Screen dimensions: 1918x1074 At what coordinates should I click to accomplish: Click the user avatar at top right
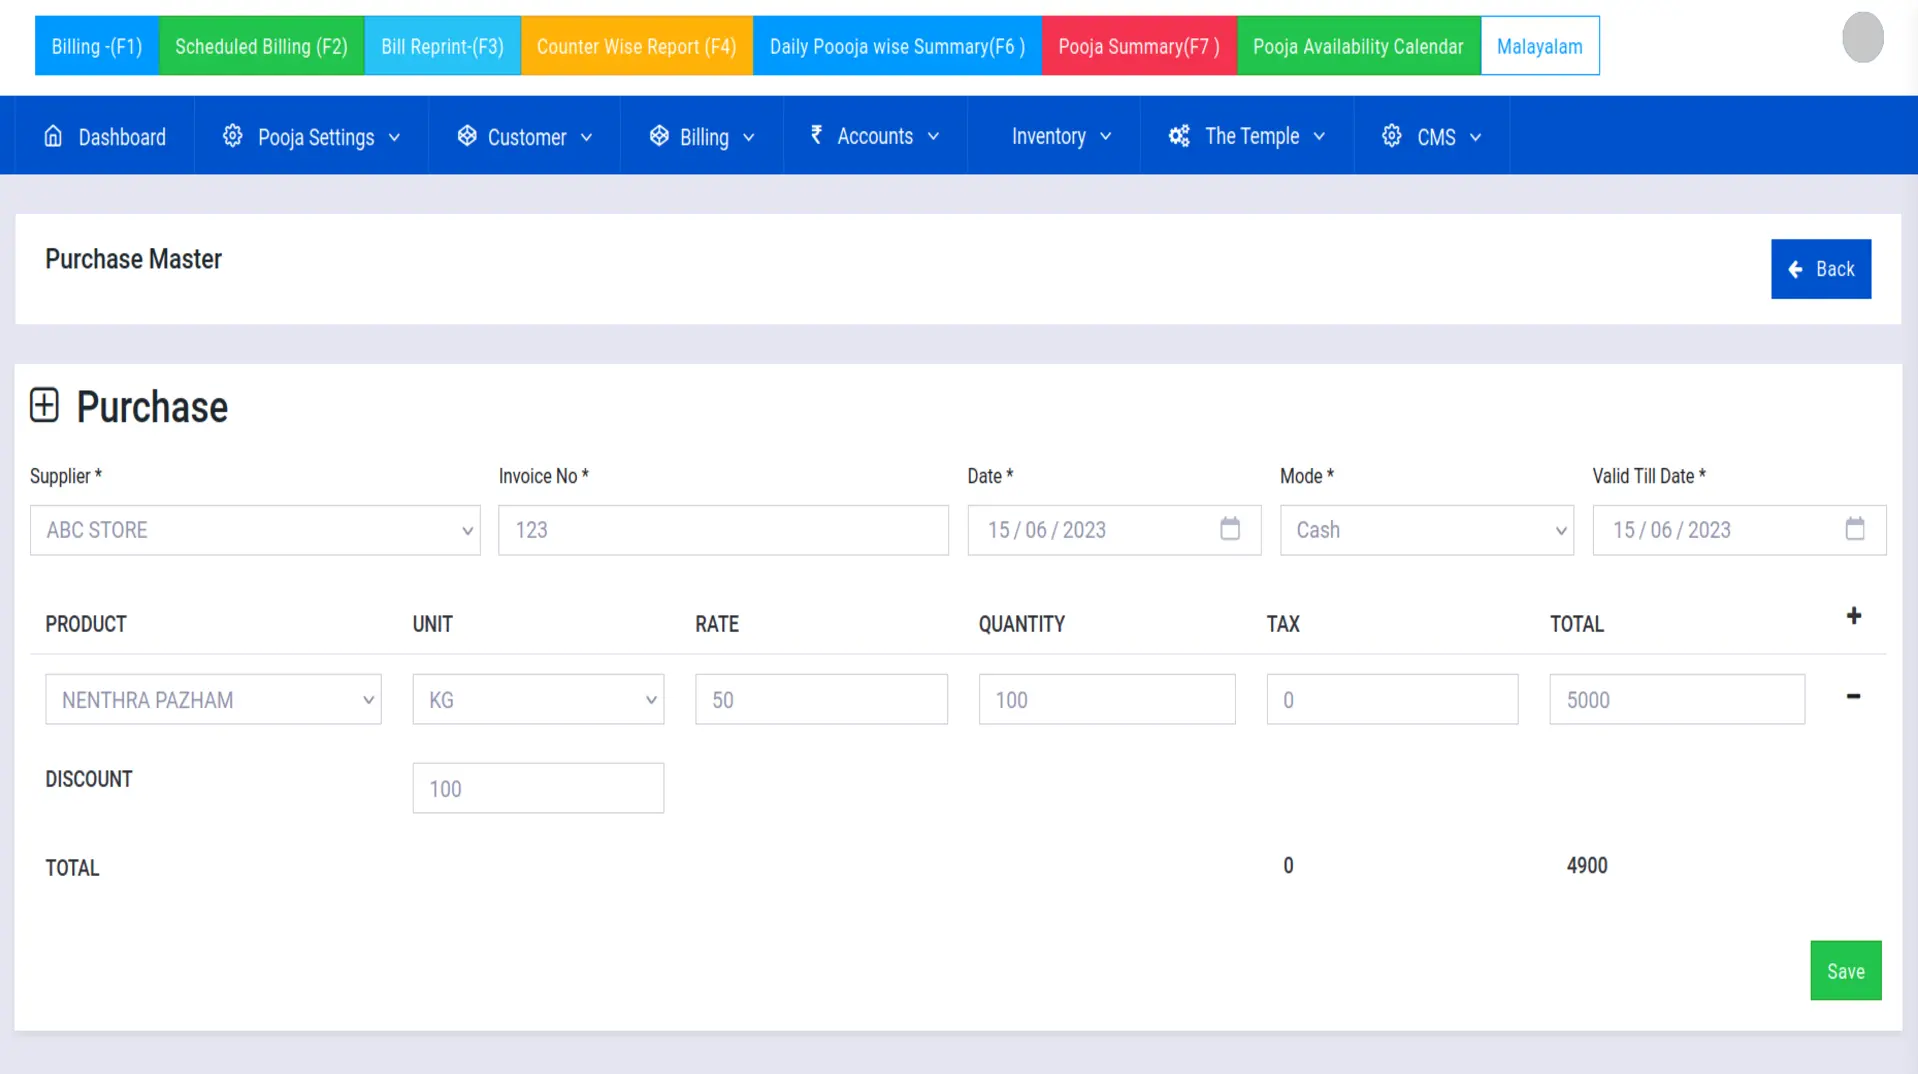1862,38
